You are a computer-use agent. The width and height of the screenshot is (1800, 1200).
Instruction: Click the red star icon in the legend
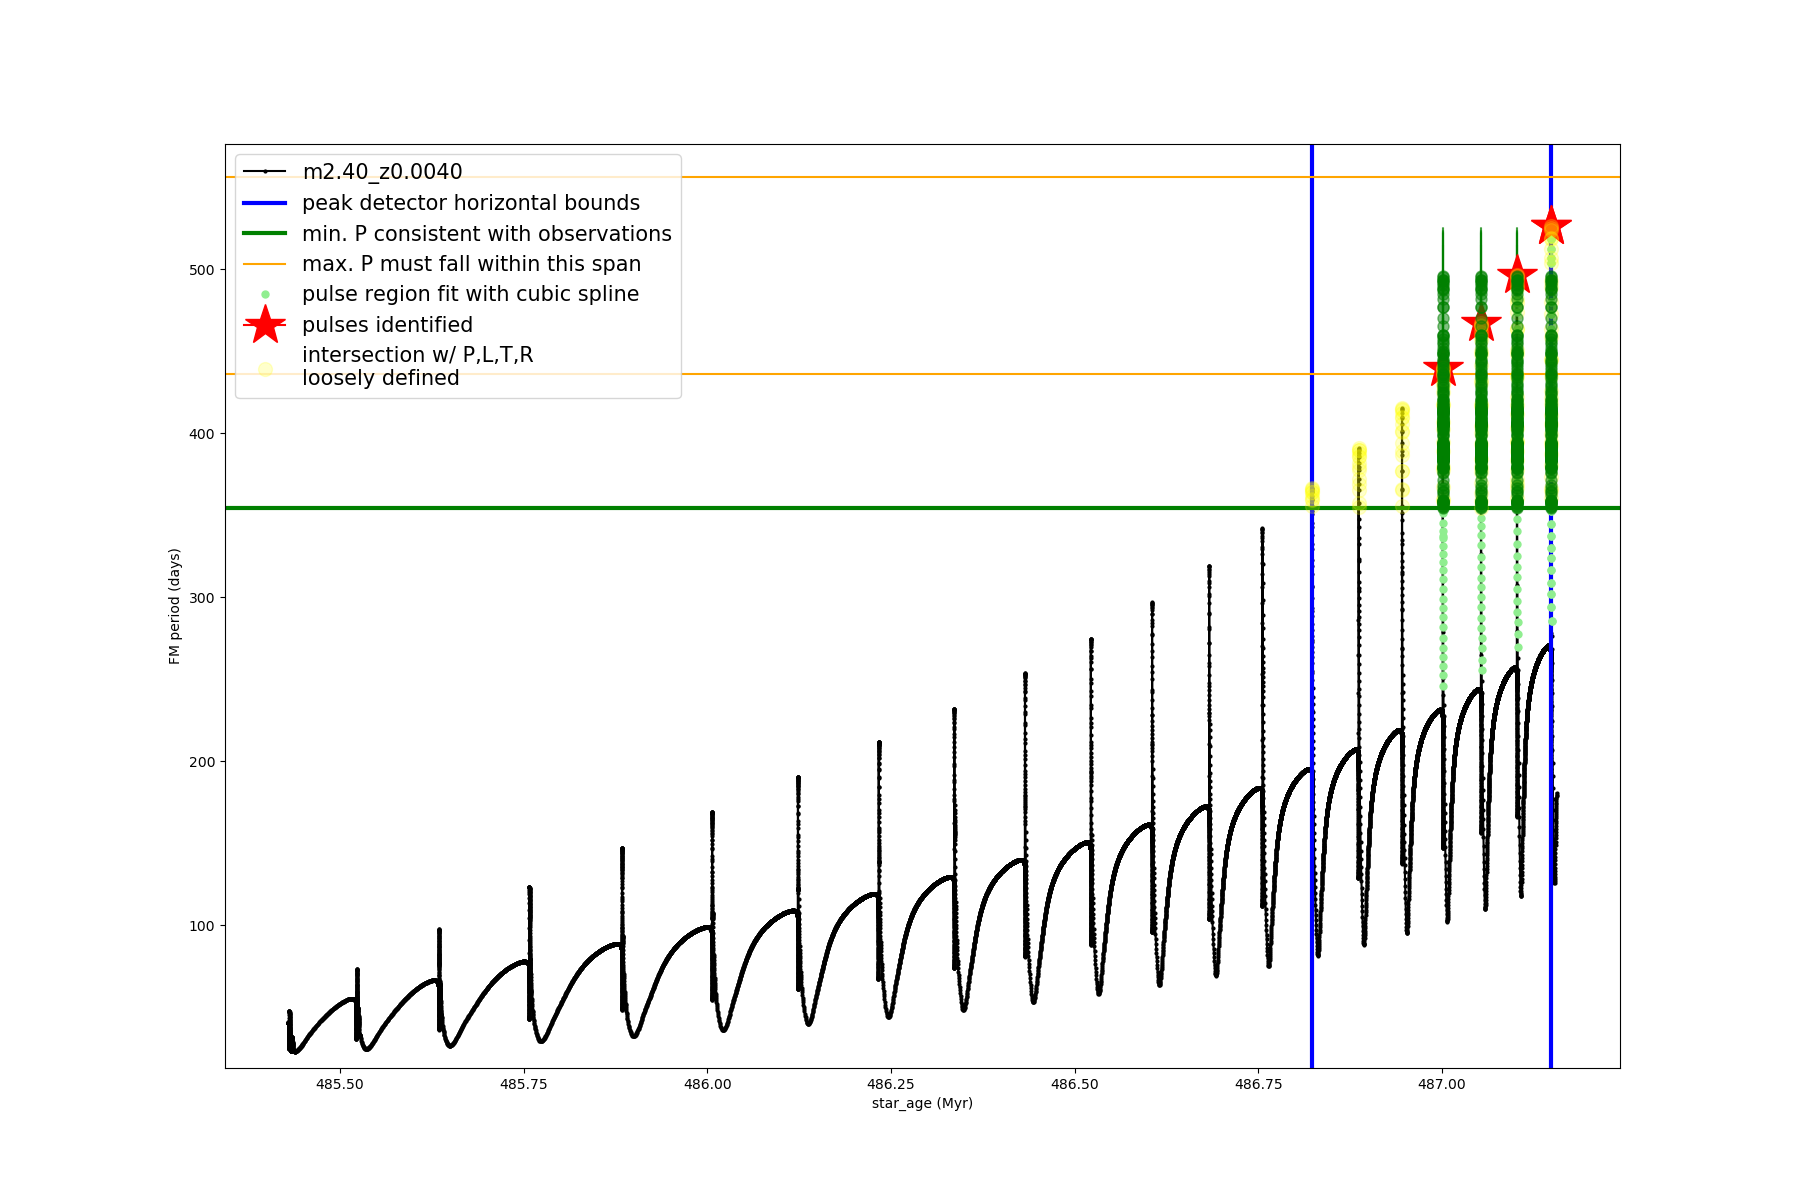pyautogui.click(x=265, y=324)
